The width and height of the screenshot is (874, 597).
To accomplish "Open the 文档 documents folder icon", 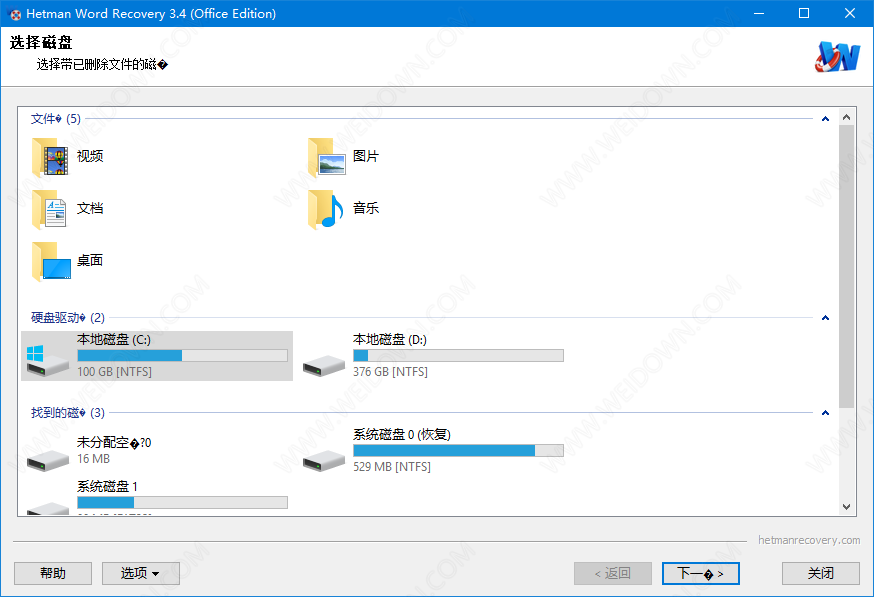I will click(50, 210).
